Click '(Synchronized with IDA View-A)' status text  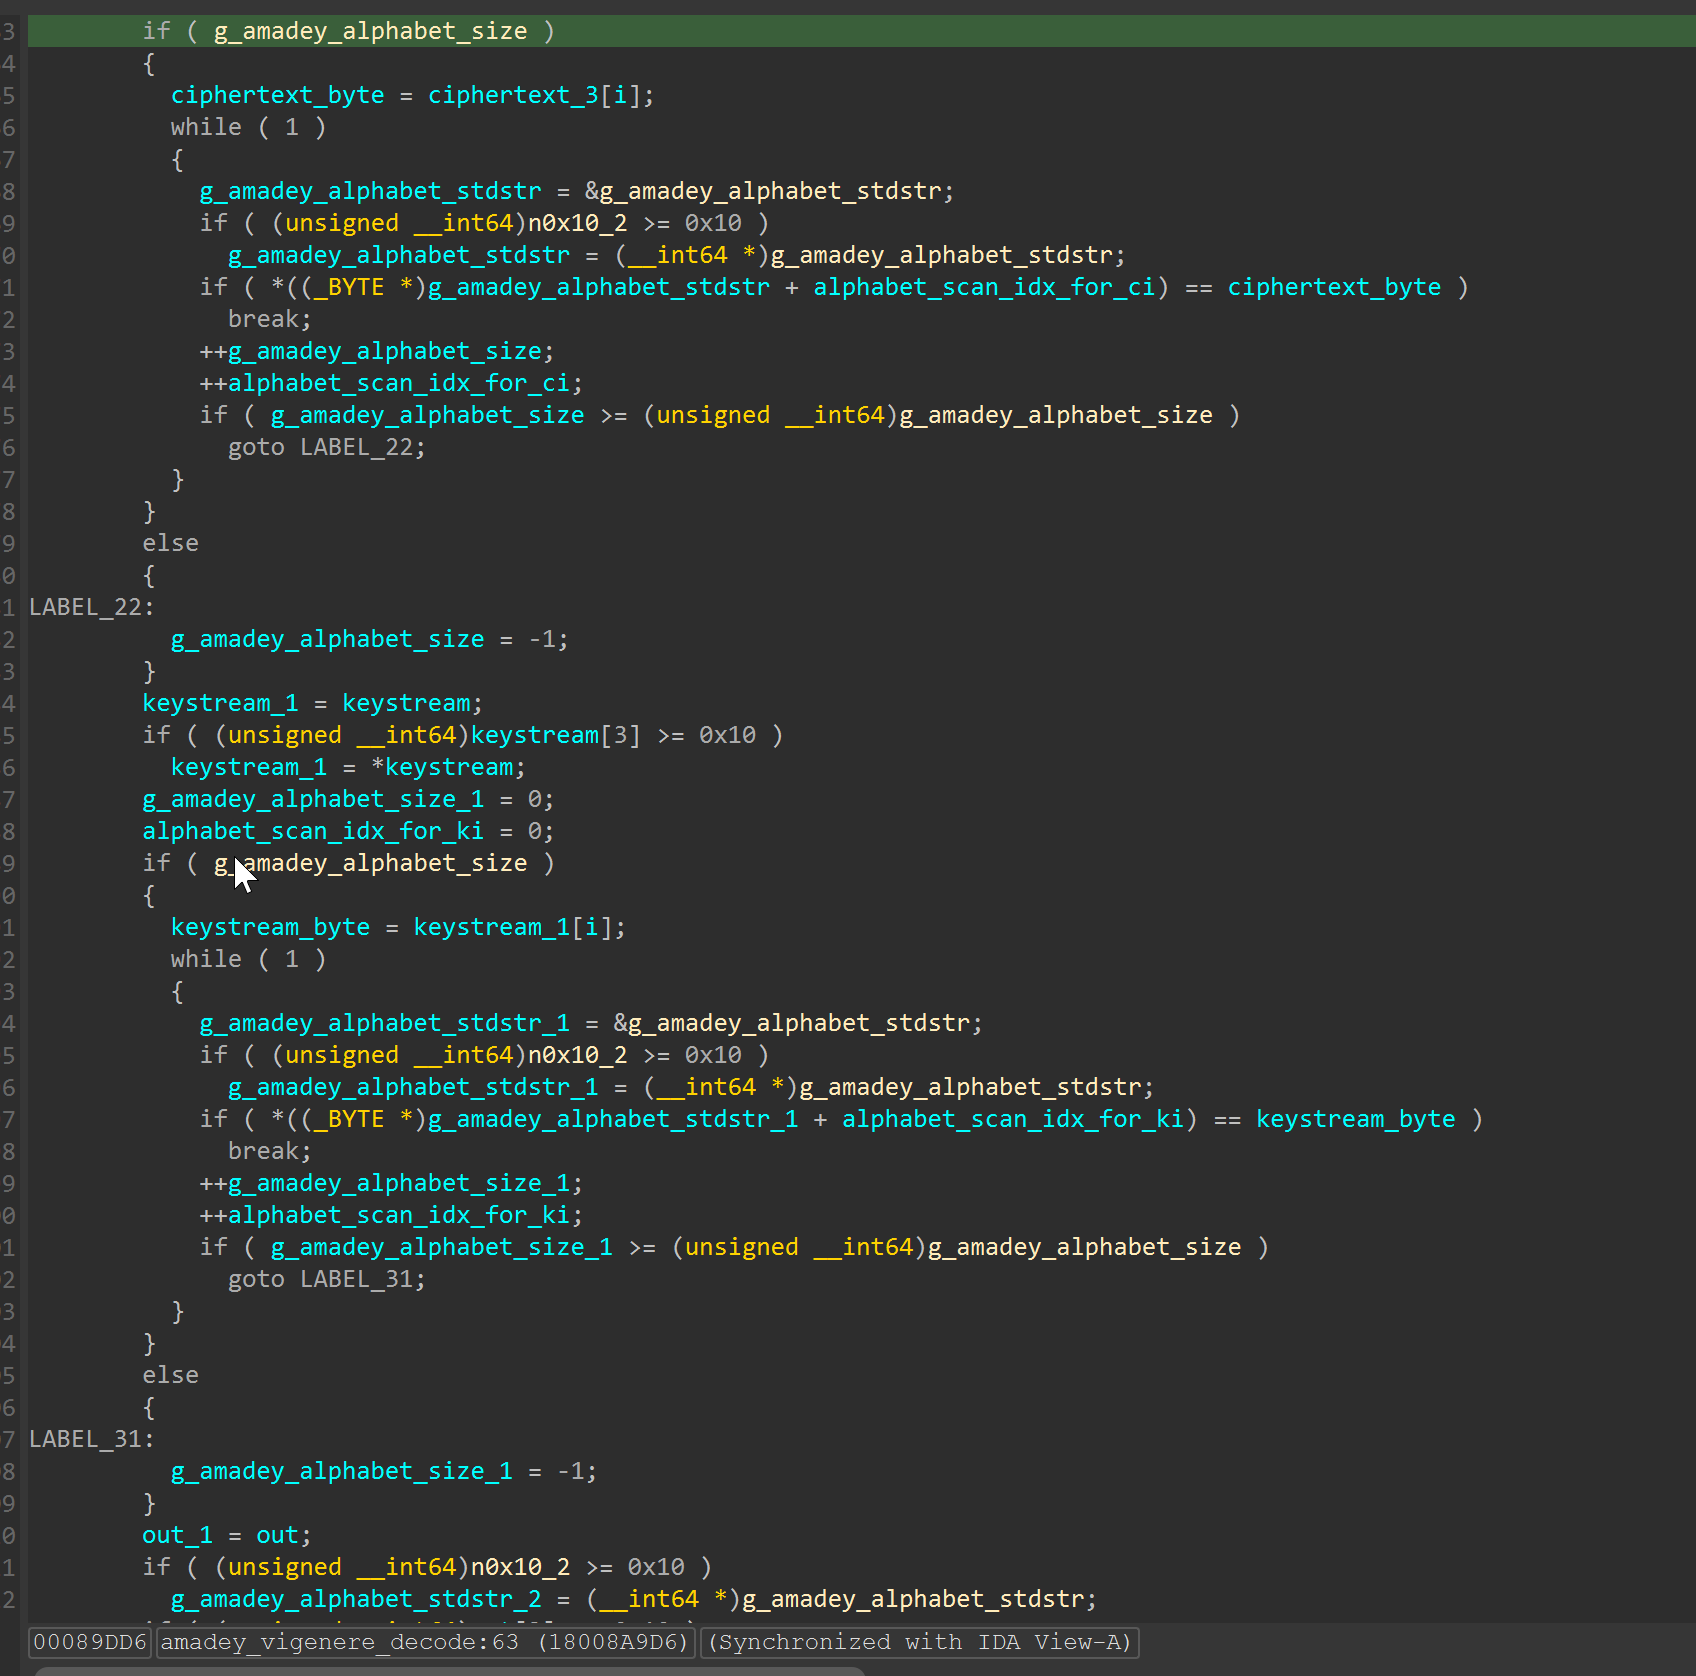pos(920,1642)
